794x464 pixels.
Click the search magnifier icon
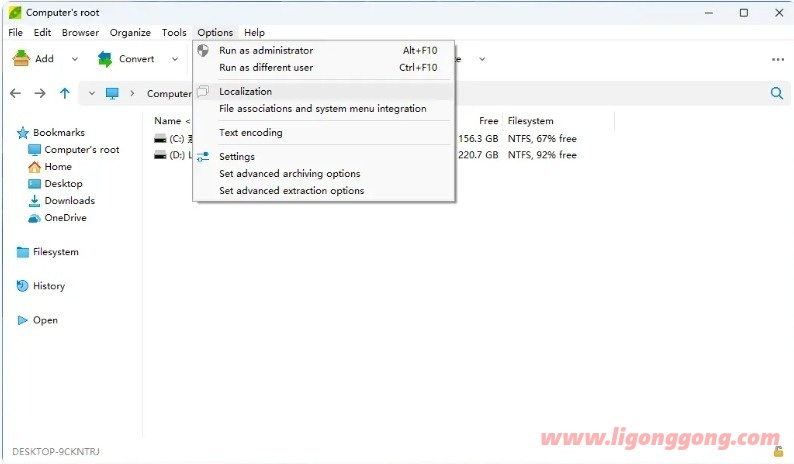click(x=777, y=93)
